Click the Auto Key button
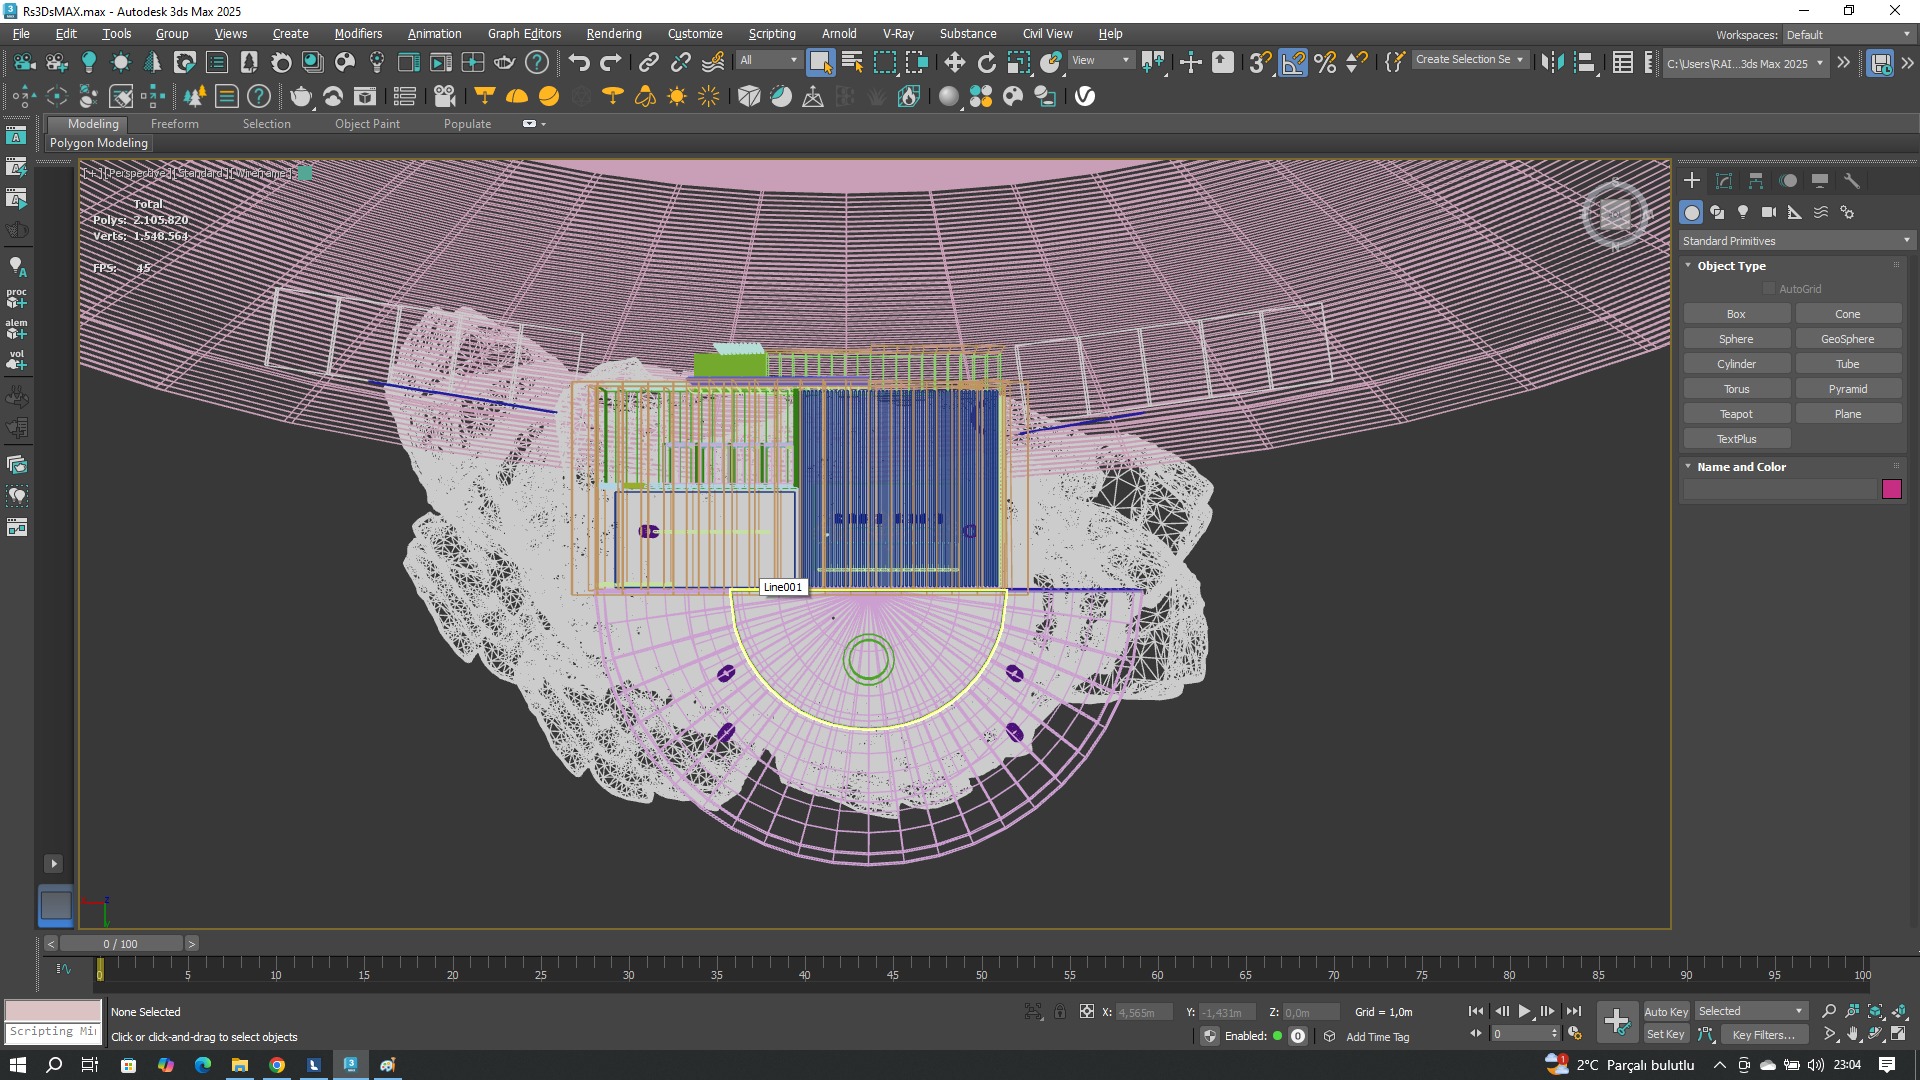Screen dimensions: 1920x1080 coord(1665,1012)
